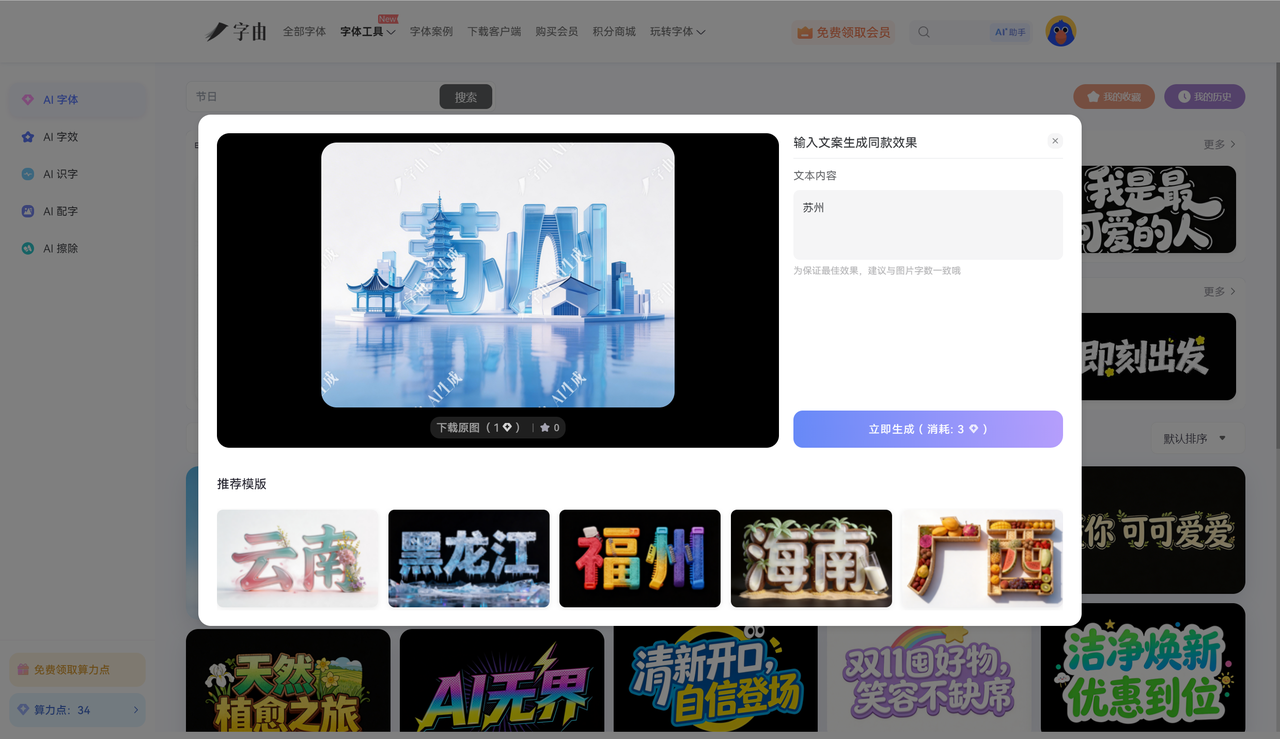Expand the 算力点 34 panel arrow
The width and height of the screenshot is (1280, 739).
tap(136, 710)
